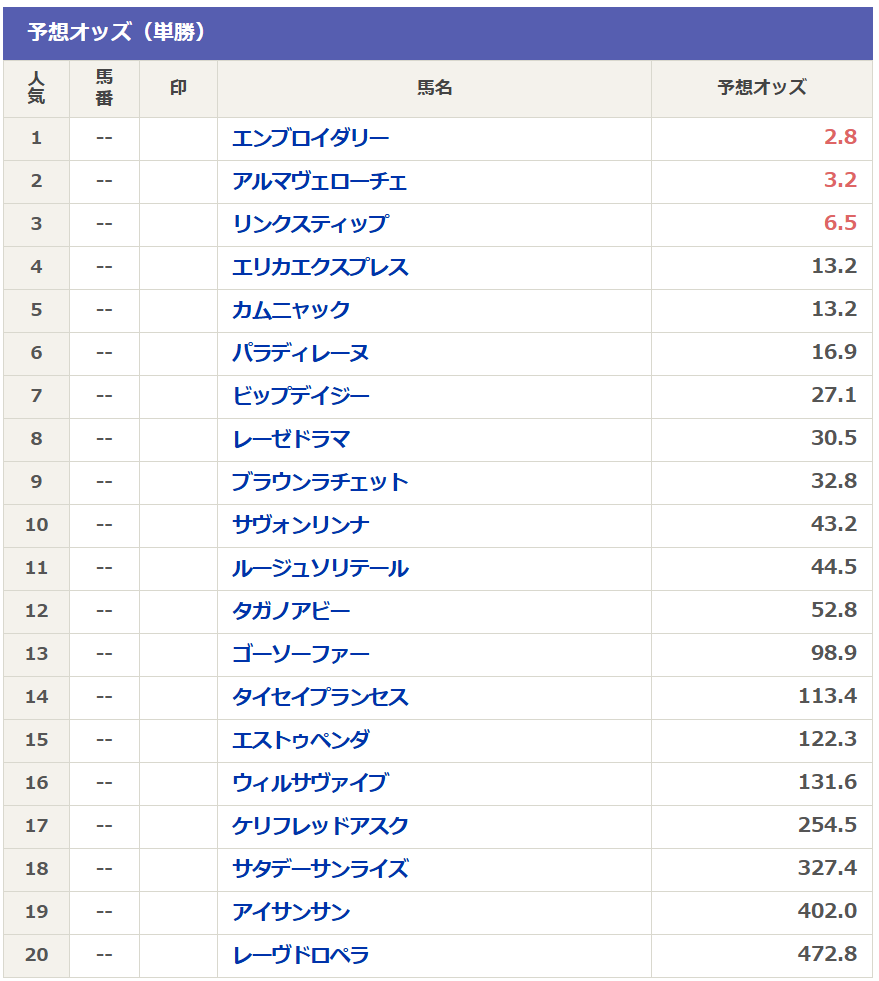Open the エンブロイダリー horse link
Screen dimensions: 879x981
click(x=310, y=138)
